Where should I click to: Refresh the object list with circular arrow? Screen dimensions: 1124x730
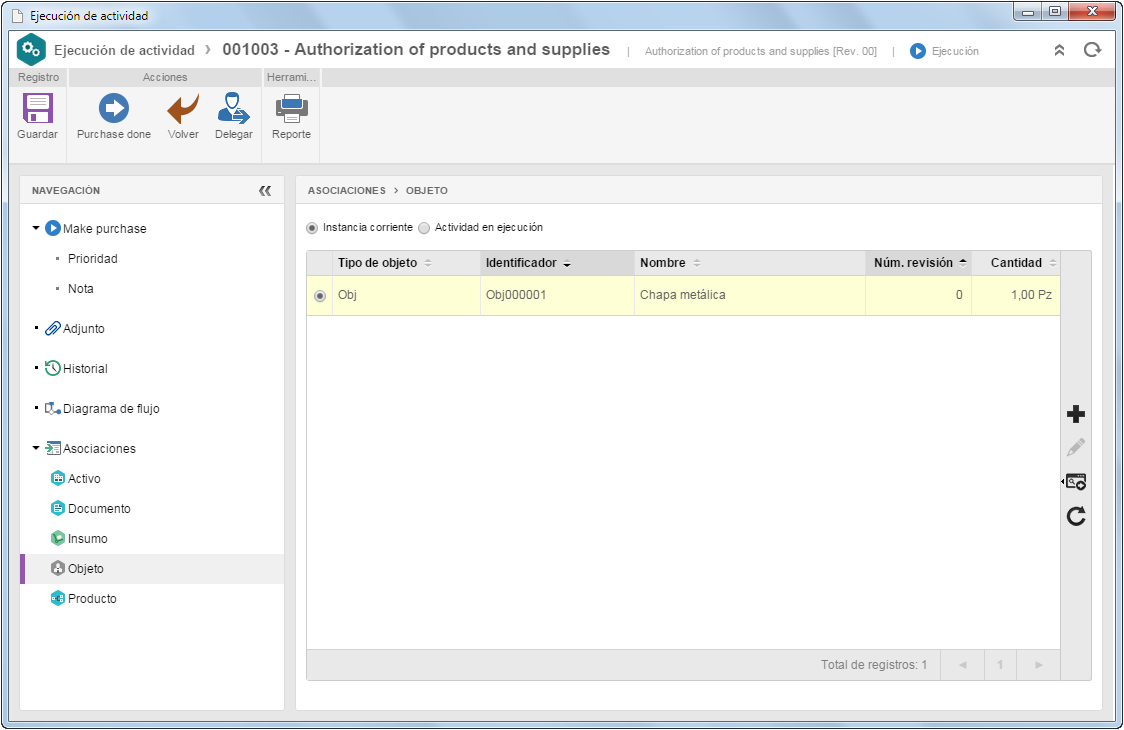[x=1075, y=516]
